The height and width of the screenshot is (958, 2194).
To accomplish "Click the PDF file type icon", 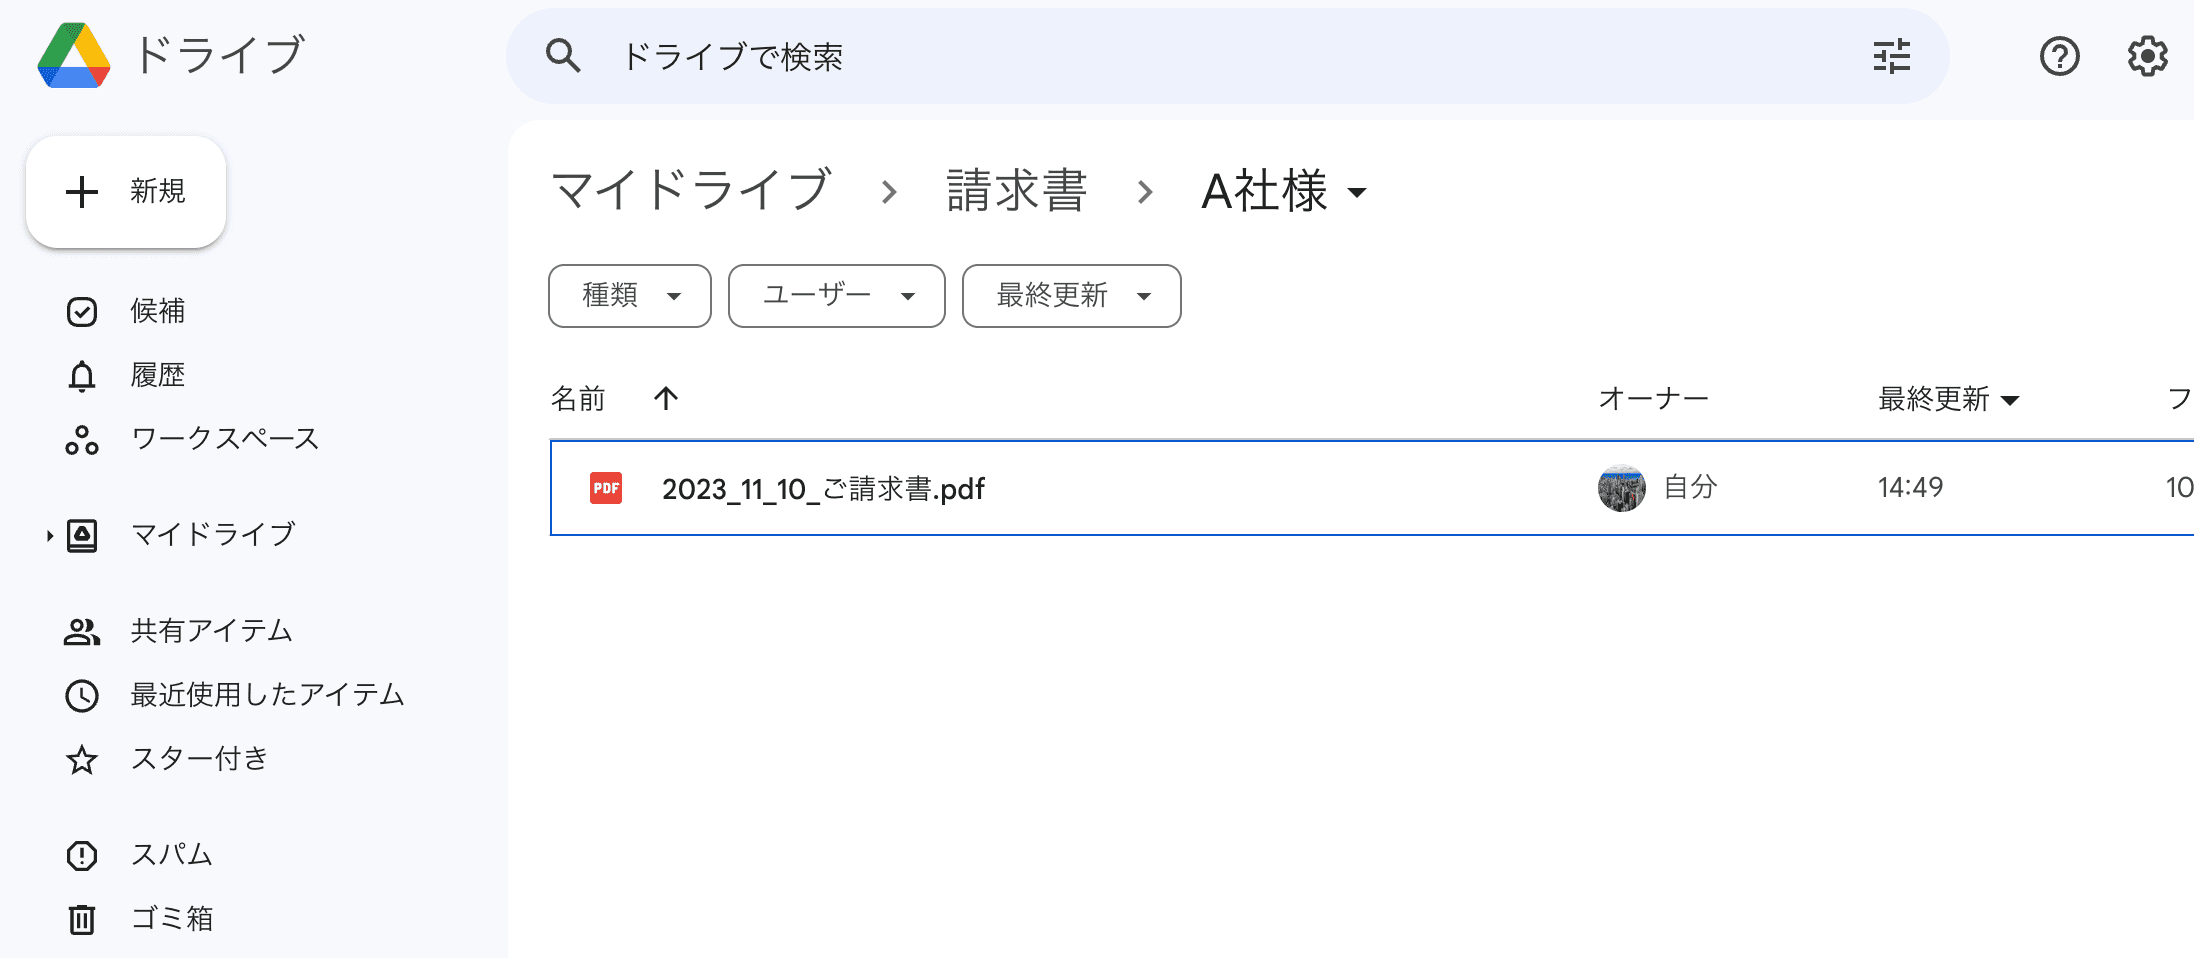I will (606, 488).
